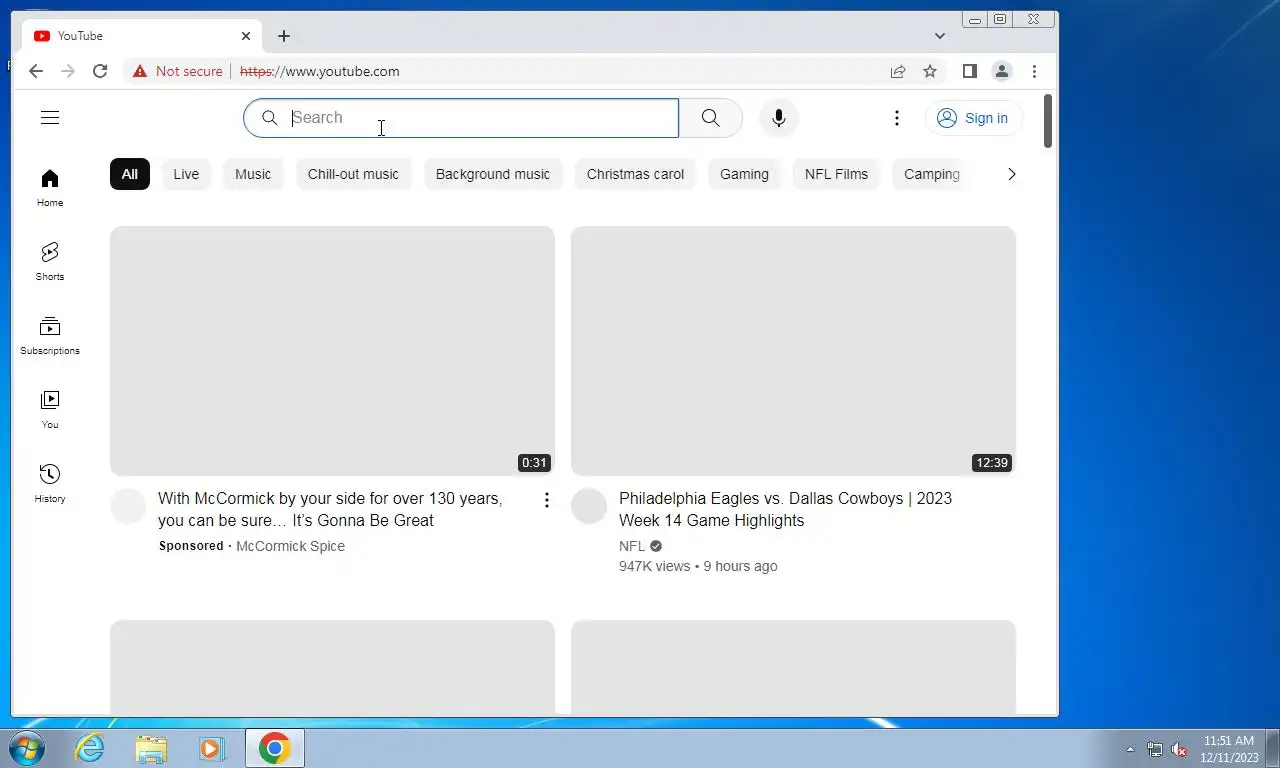Click the Sign in button
Viewport: 1280px width, 768px height.
pos(973,118)
